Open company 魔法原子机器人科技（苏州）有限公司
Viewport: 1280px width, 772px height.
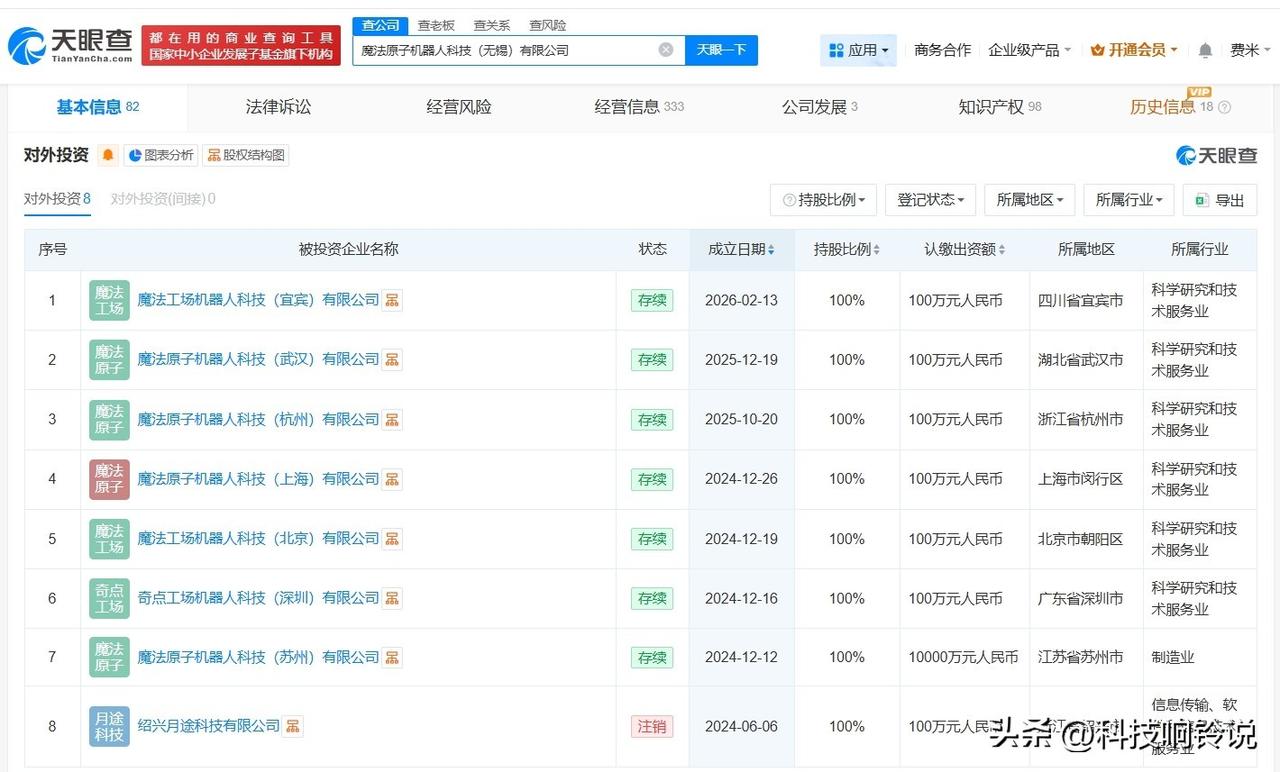pyautogui.click(x=258, y=657)
